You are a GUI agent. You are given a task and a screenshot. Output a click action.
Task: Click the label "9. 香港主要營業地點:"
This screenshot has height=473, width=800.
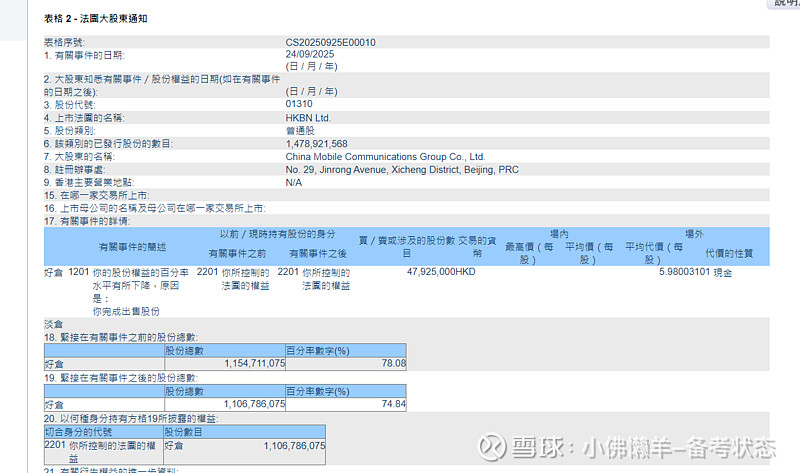pos(89,183)
